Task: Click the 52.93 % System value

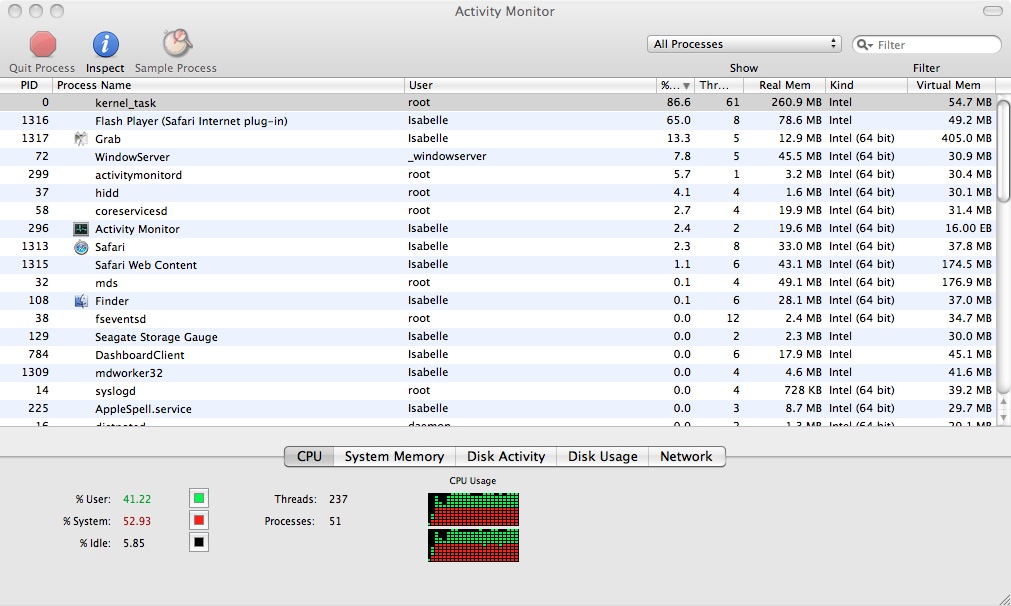Action: pos(137,521)
